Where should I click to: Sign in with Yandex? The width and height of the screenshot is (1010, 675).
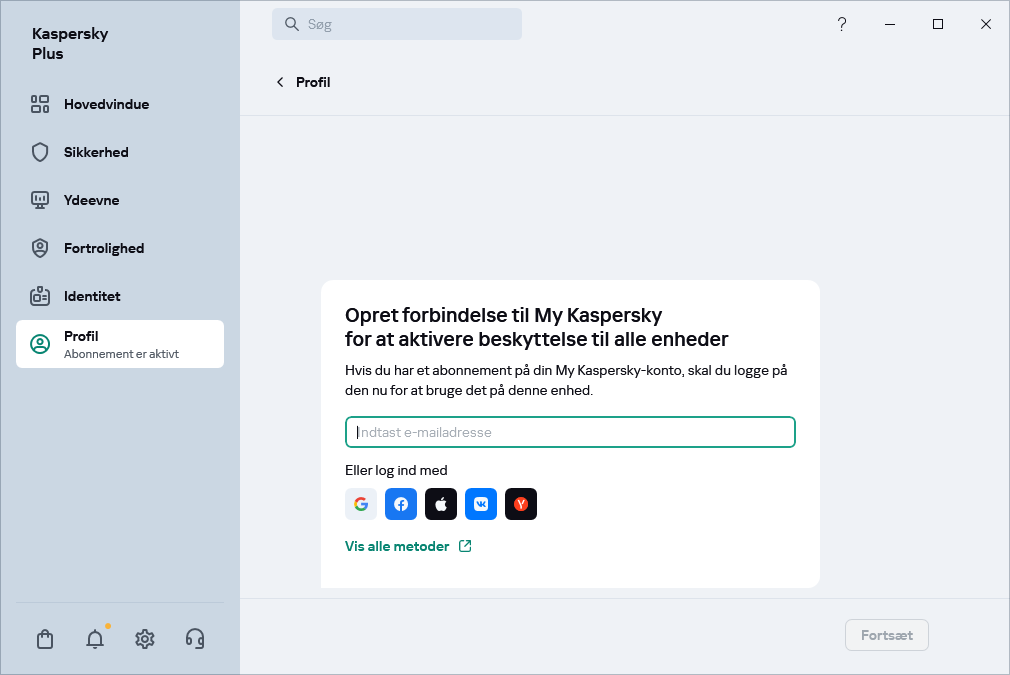point(521,504)
